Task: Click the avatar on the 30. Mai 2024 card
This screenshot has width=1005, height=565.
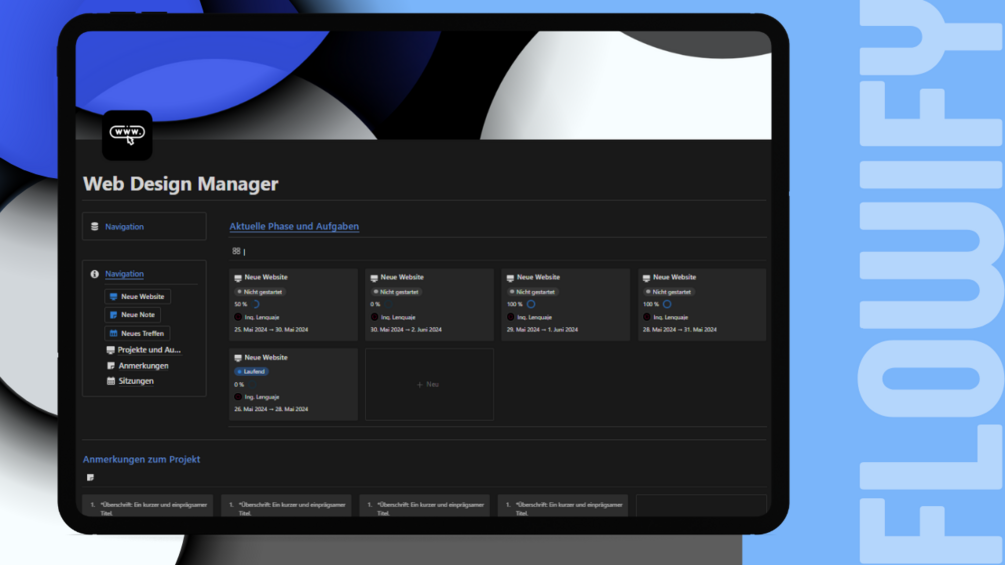Action: point(374,317)
